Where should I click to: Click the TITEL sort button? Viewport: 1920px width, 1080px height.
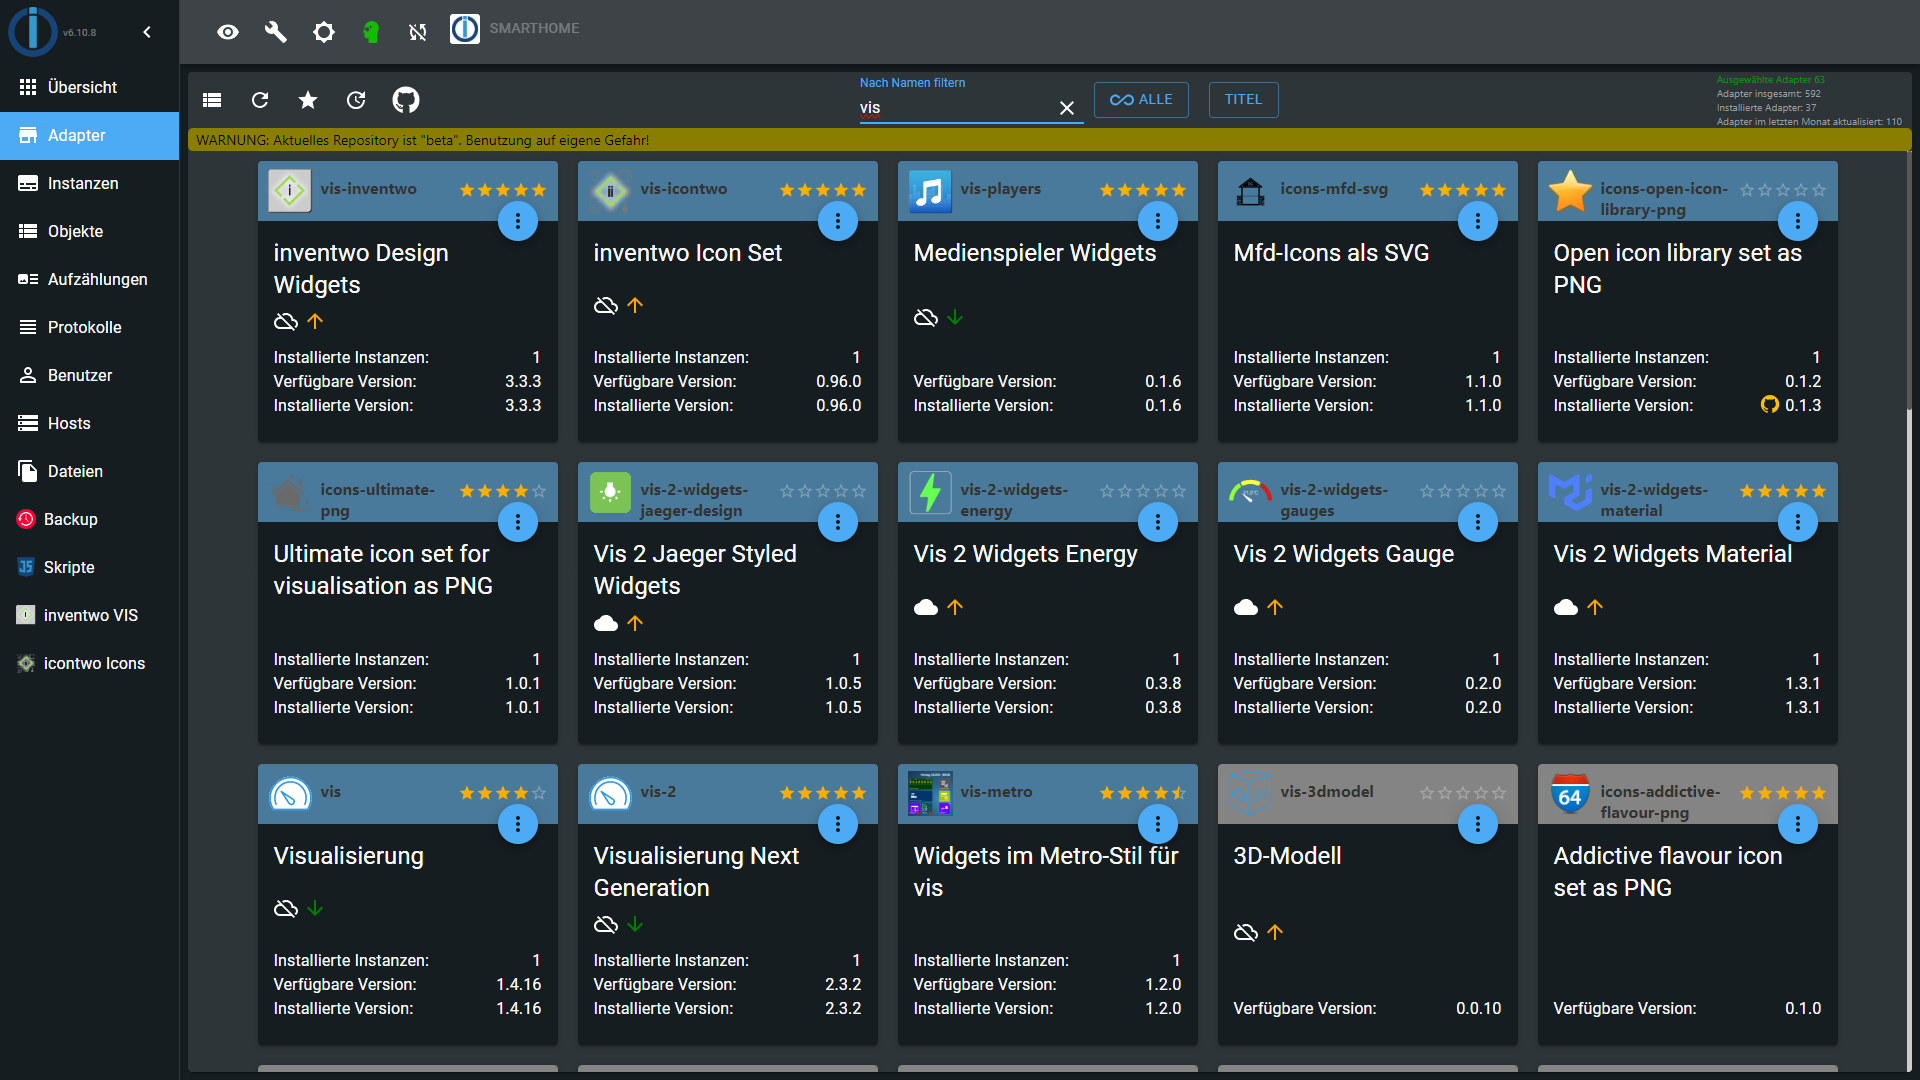coord(1243,100)
